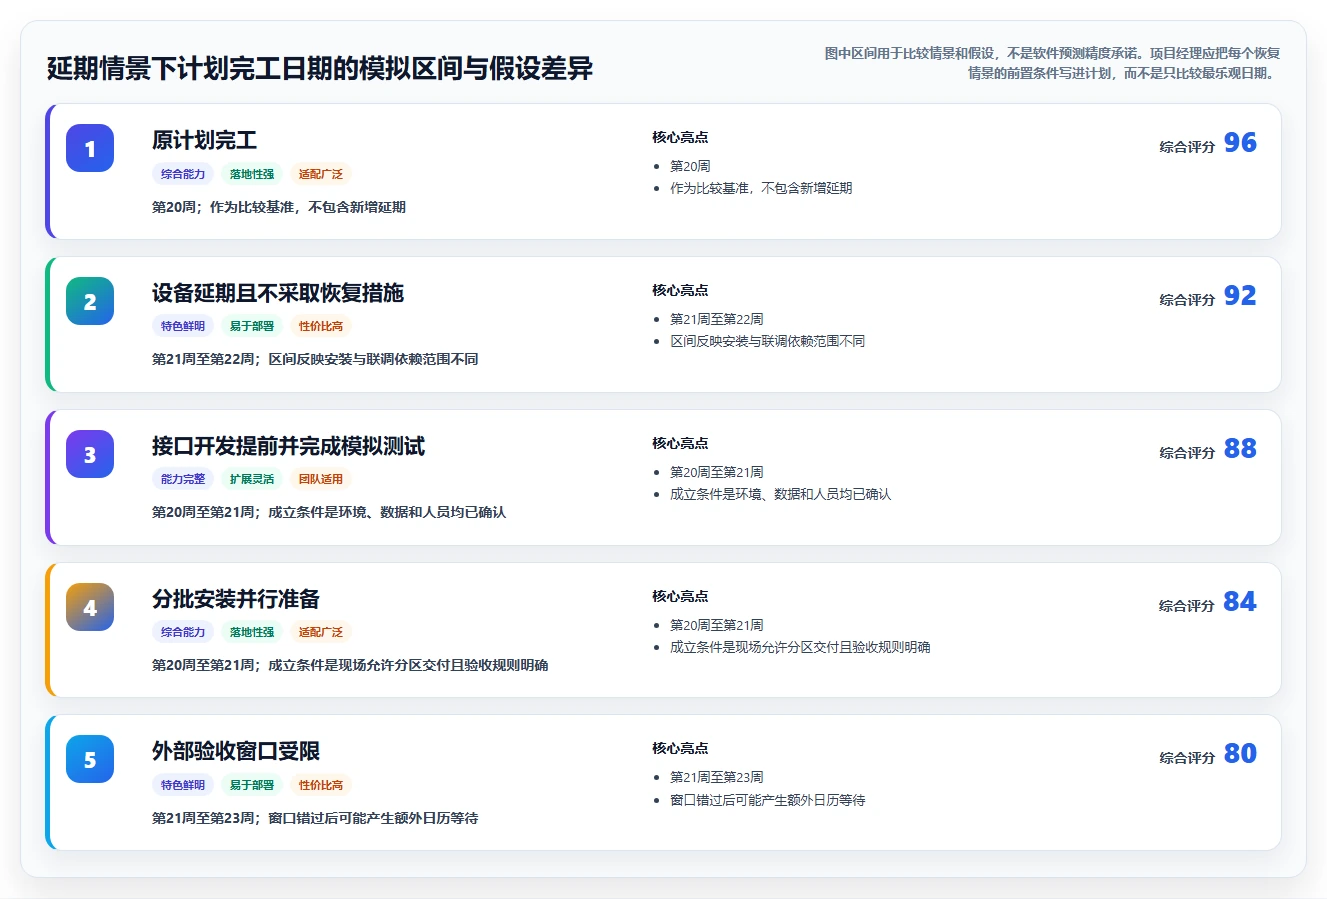The width and height of the screenshot is (1327, 899).
Task: Click summary line 第20周至第21周；成立条件是环境
Action: point(329,512)
